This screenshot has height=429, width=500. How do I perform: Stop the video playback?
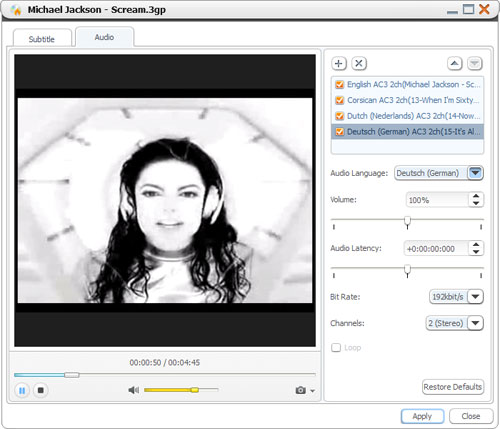(x=41, y=390)
